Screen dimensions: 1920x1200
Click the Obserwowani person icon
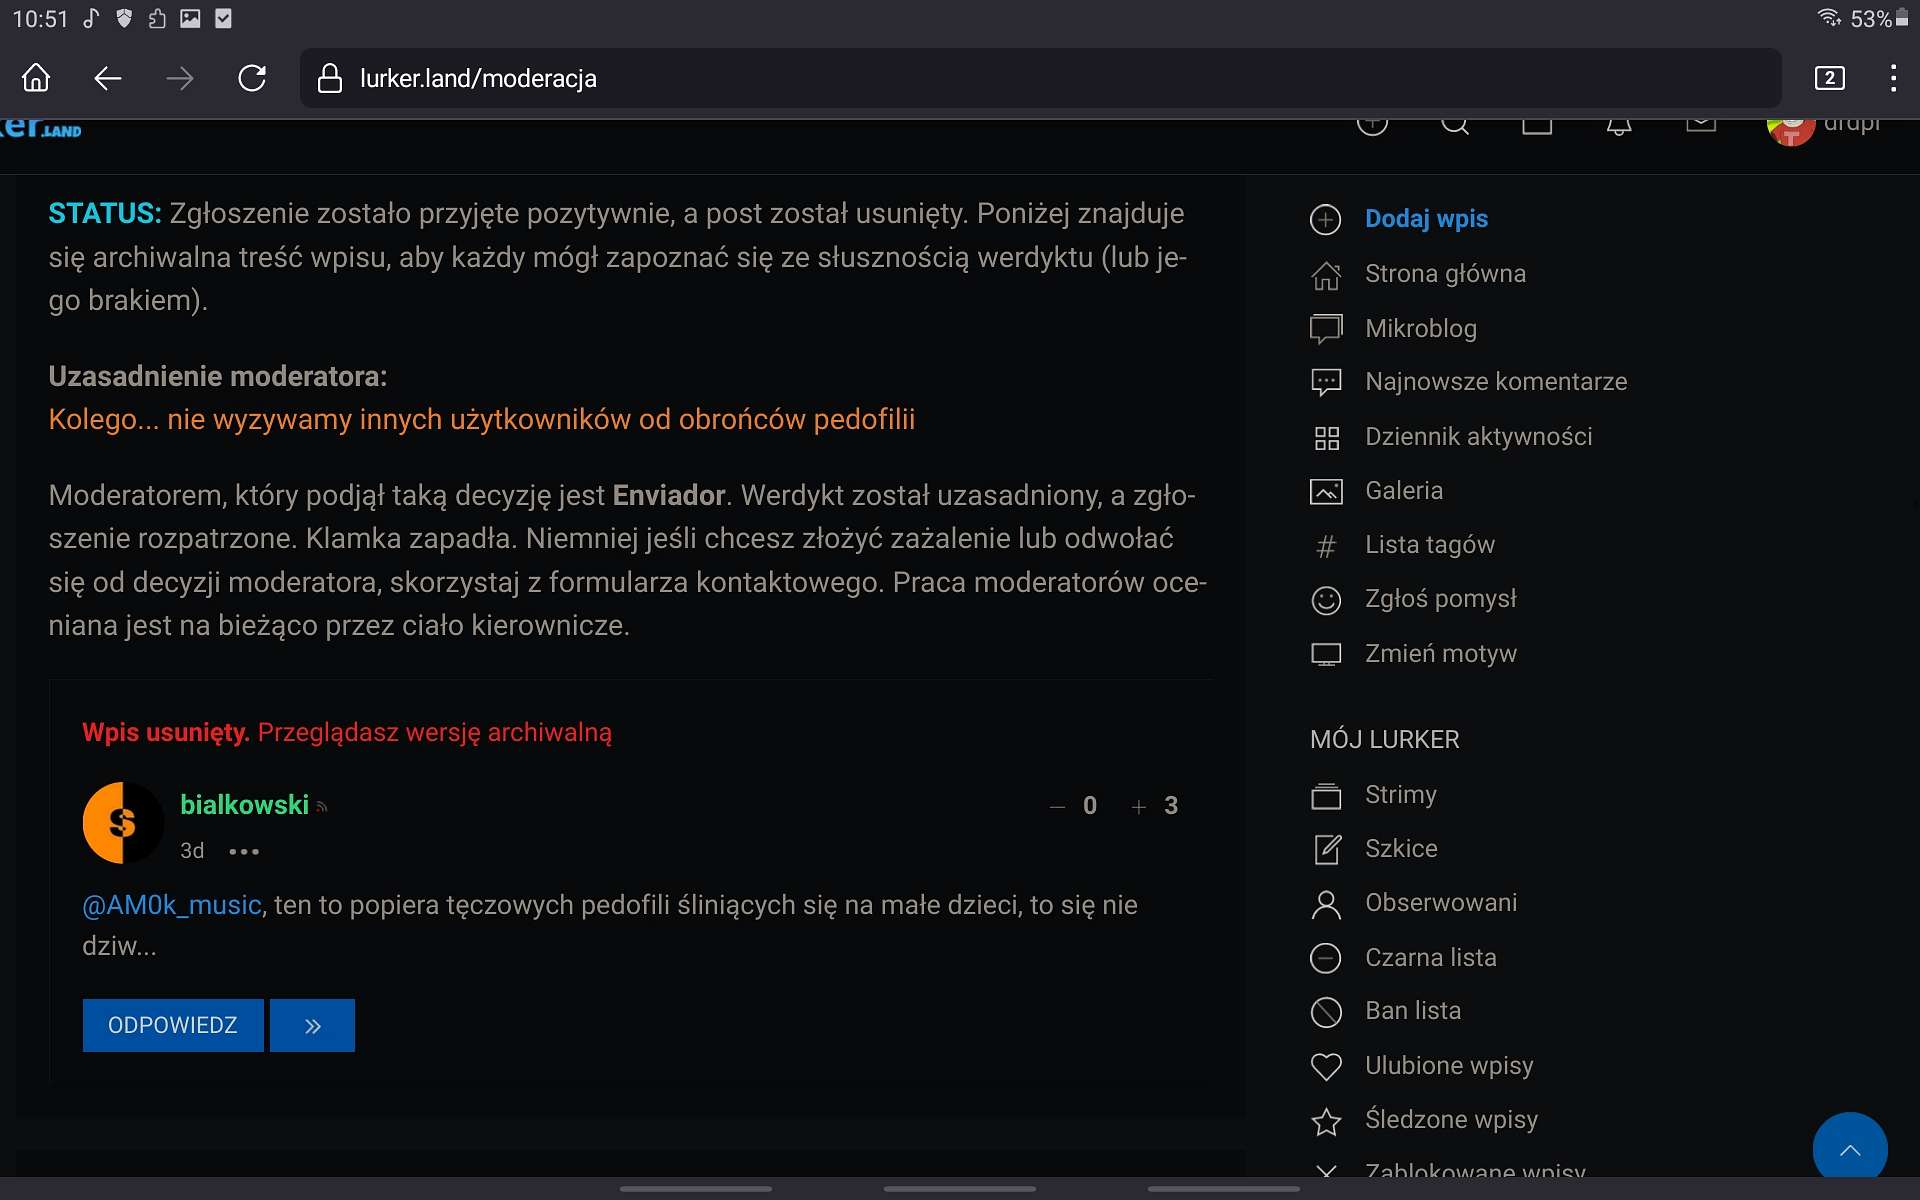click(1326, 904)
